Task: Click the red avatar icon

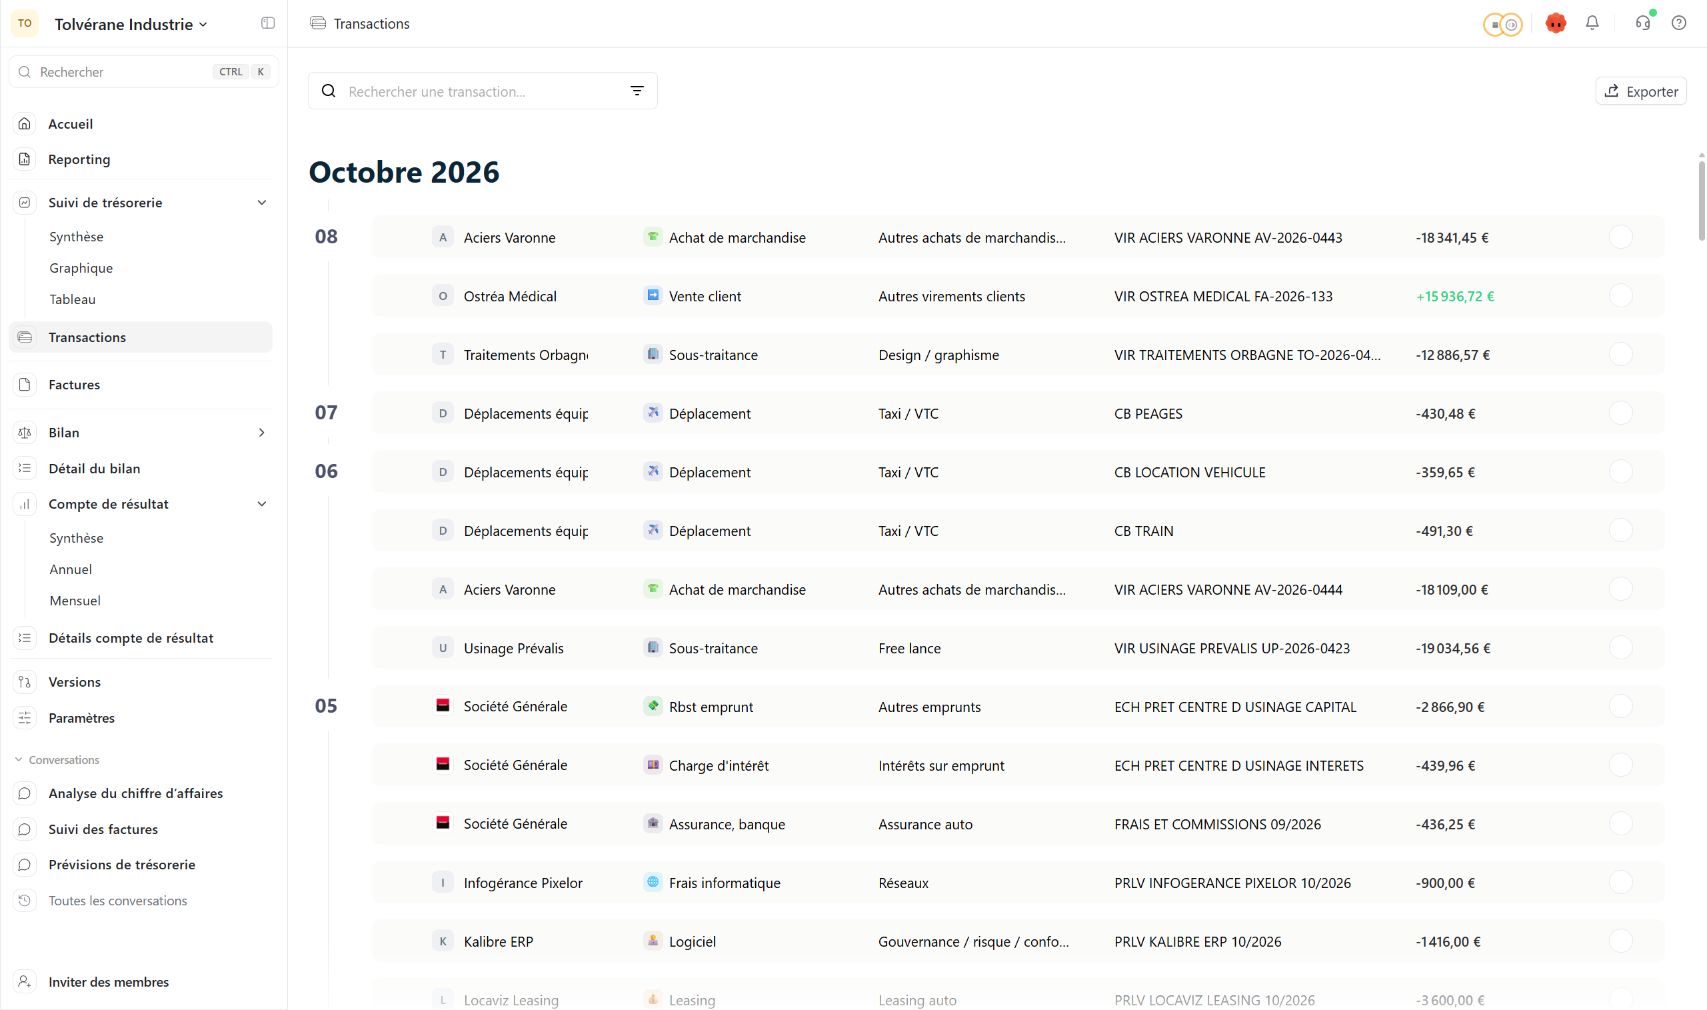Action: [1555, 23]
